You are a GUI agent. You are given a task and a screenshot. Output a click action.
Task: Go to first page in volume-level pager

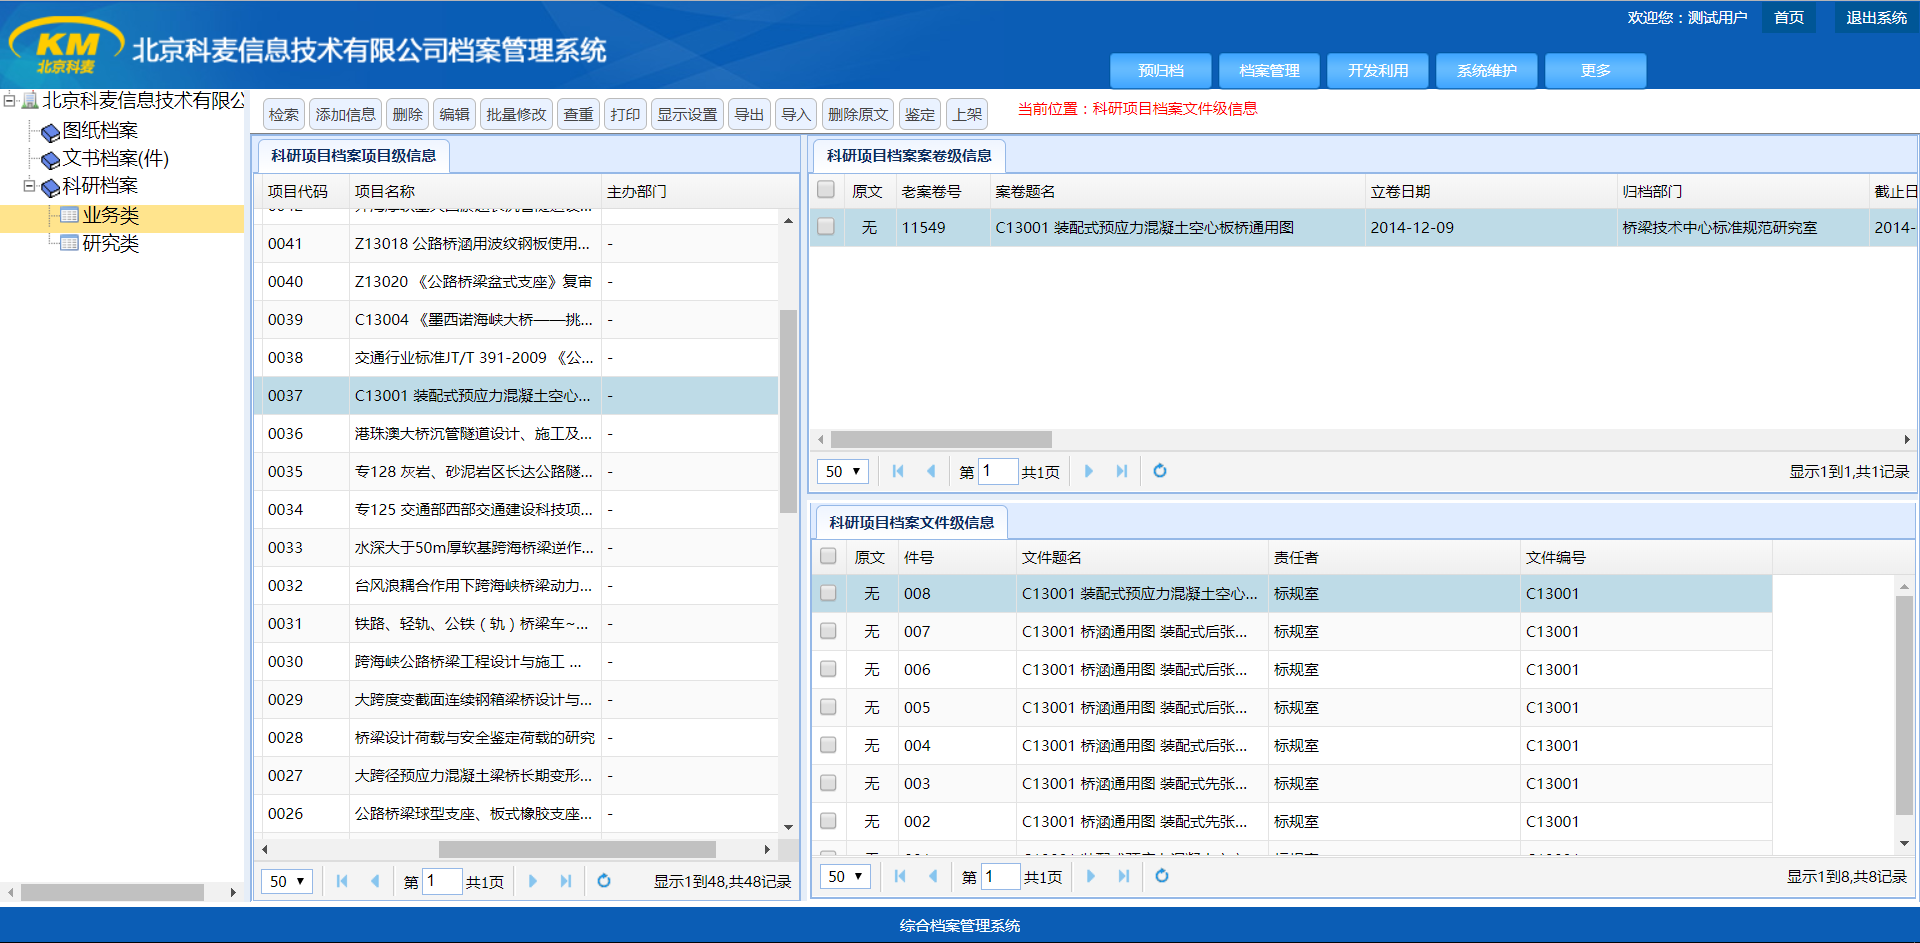[898, 471]
